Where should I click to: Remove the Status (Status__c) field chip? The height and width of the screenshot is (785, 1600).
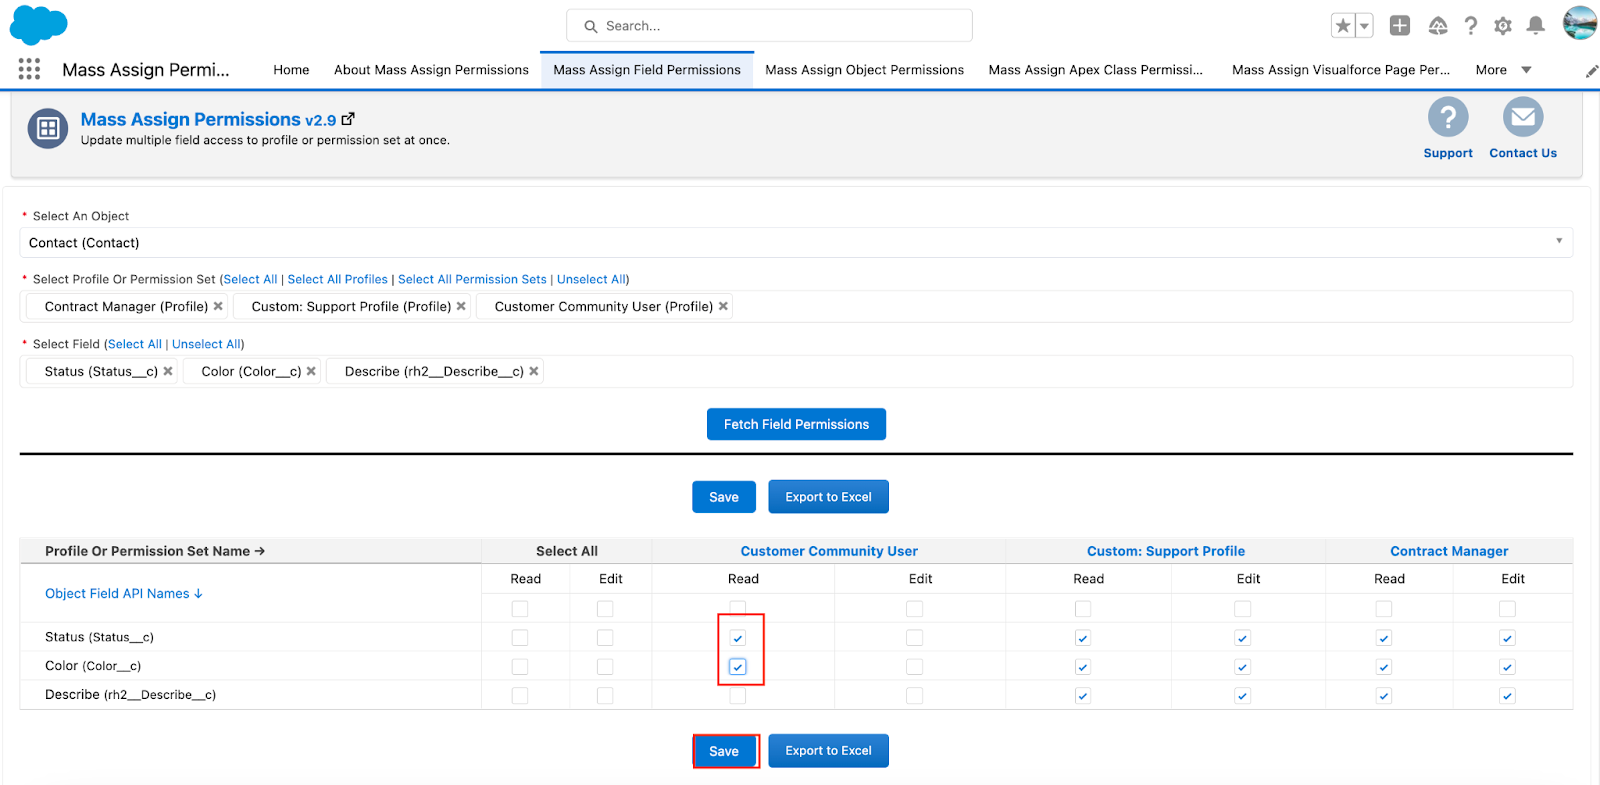(x=168, y=371)
